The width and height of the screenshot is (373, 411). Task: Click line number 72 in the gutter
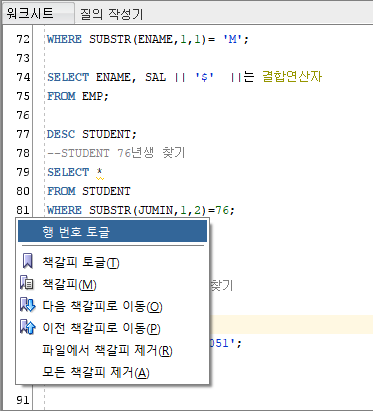[23, 39]
